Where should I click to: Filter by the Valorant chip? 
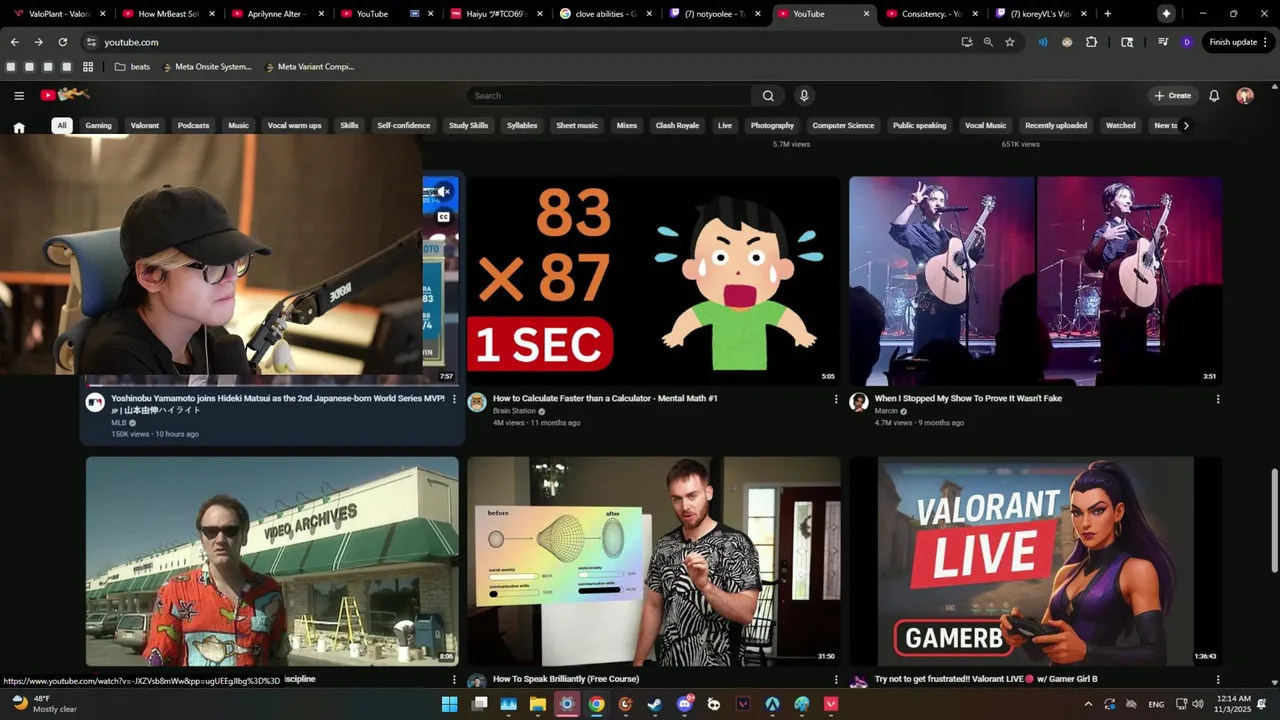pyautogui.click(x=145, y=126)
